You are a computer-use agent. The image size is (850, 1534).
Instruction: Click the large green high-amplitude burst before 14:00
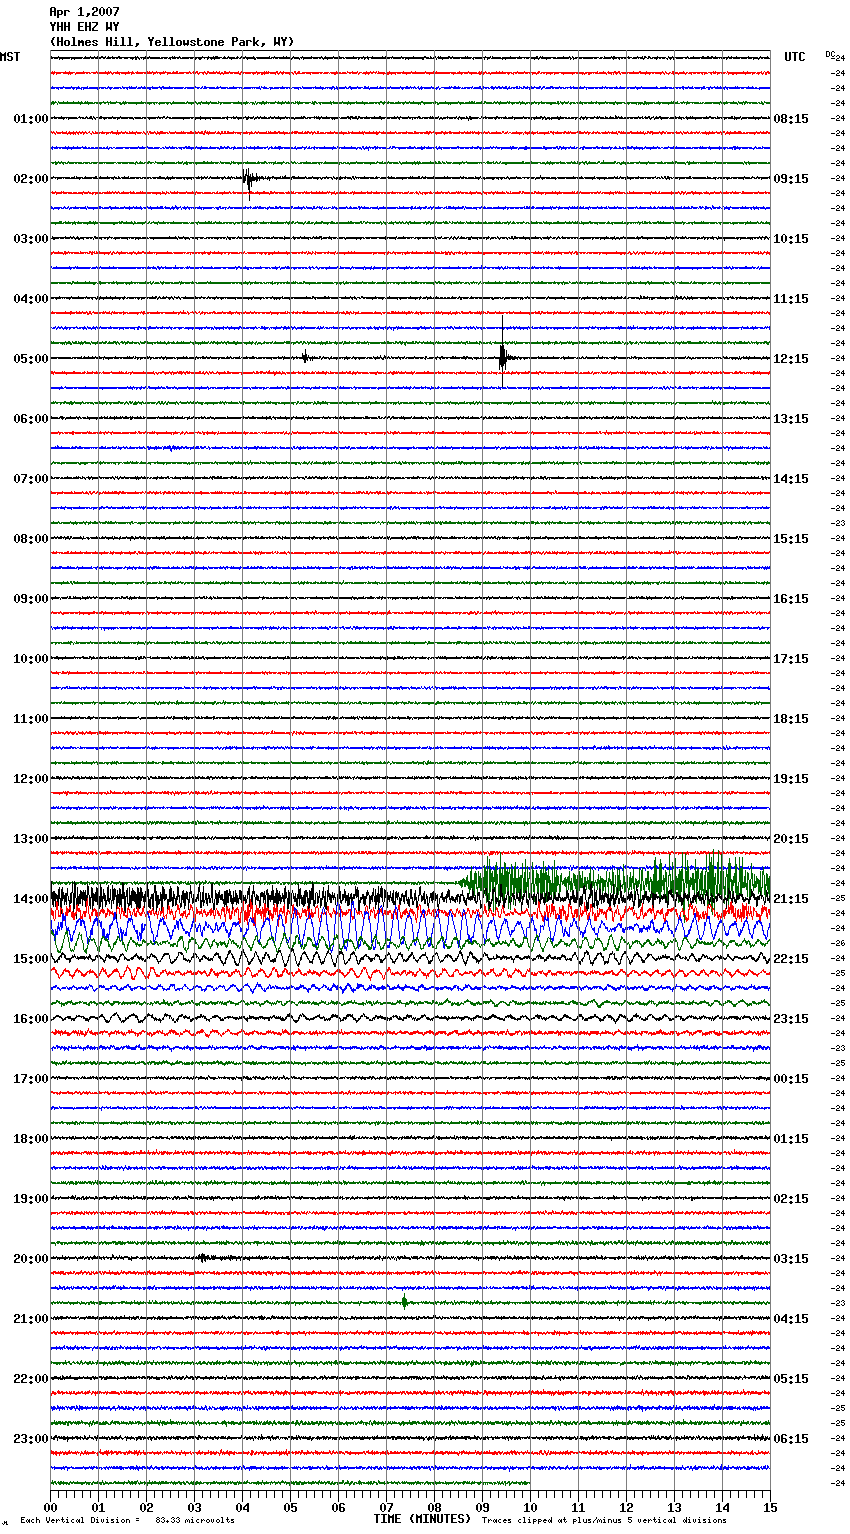(x=615, y=880)
